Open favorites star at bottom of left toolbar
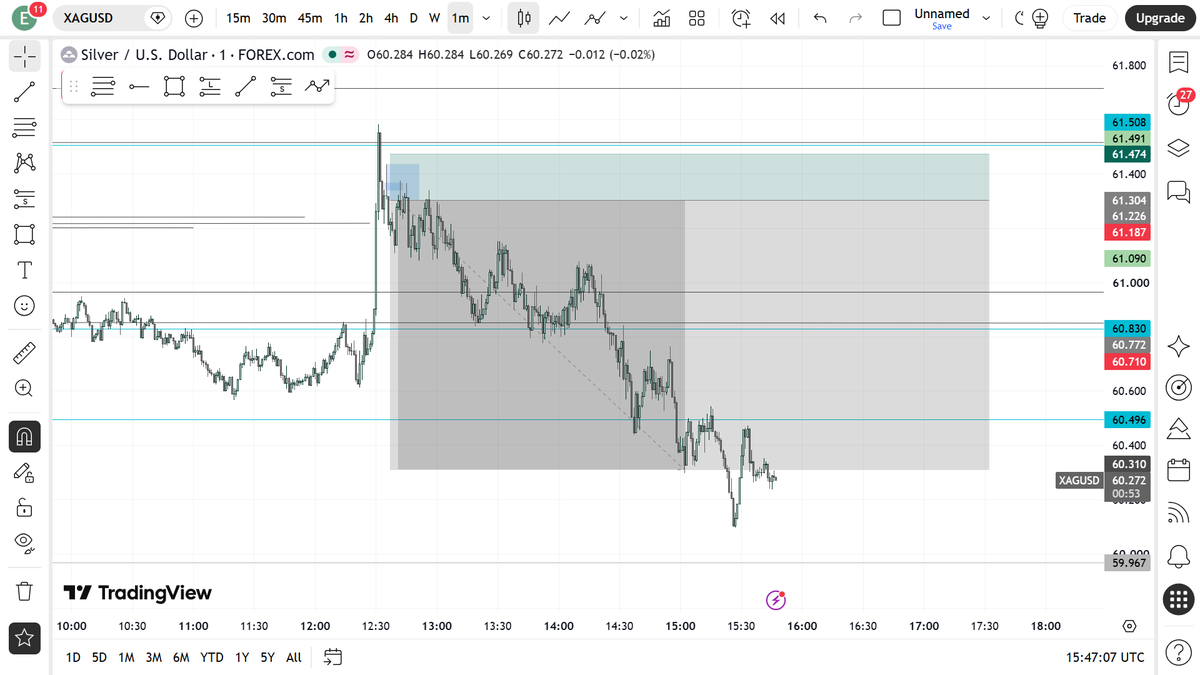Viewport: 1200px width, 675px height. (25, 636)
